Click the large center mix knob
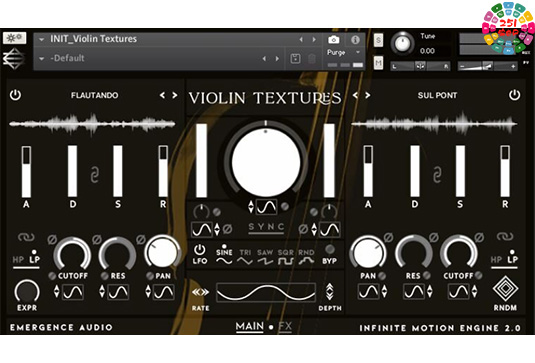 pos(266,162)
